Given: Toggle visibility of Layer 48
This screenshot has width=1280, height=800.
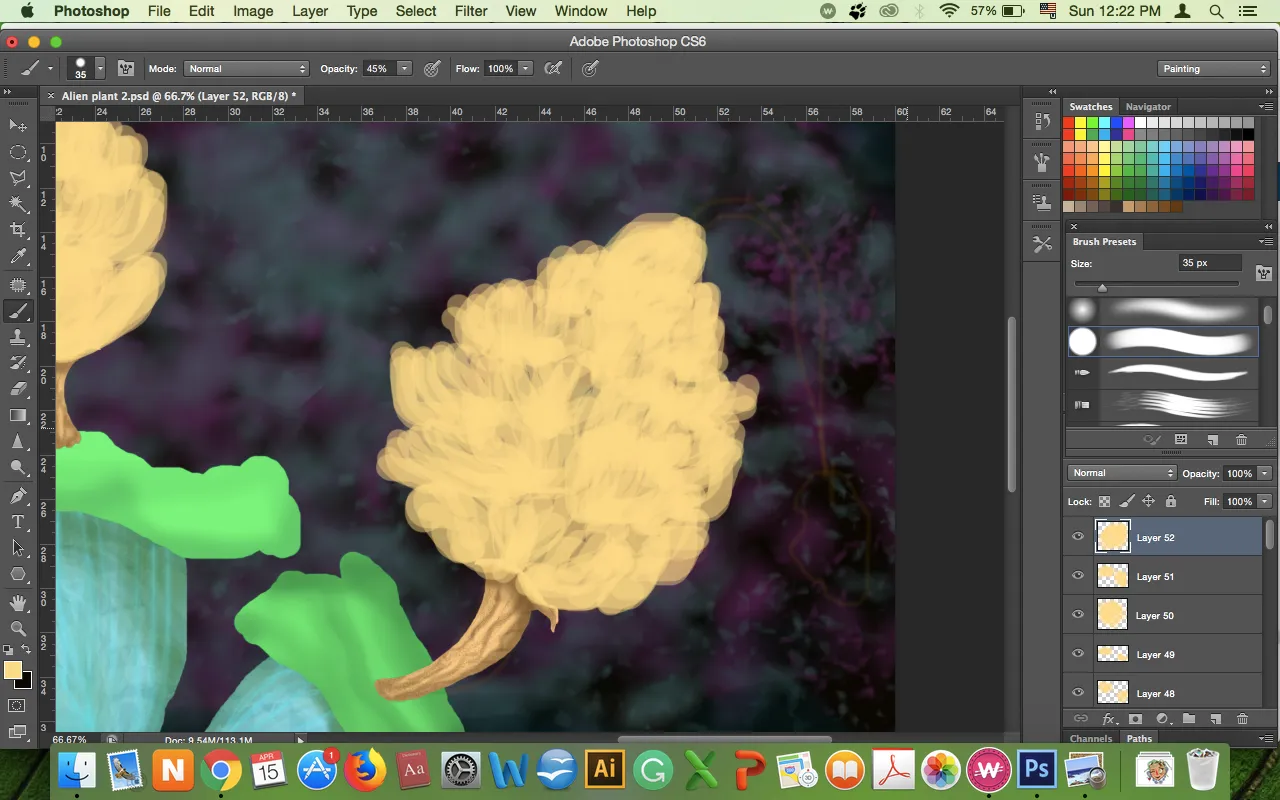Looking at the screenshot, I should (x=1078, y=693).
